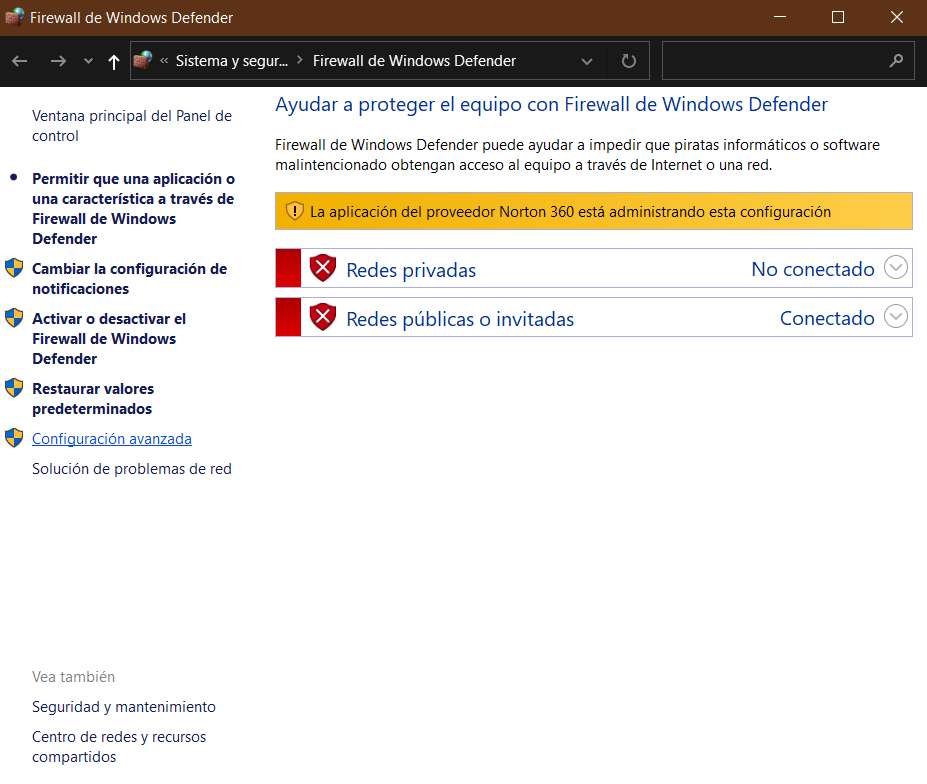Click shield icon beside 'Cambiar la configuración'
Image resolution: width=927 pixels, height=784 pixels.
(14, 268)
